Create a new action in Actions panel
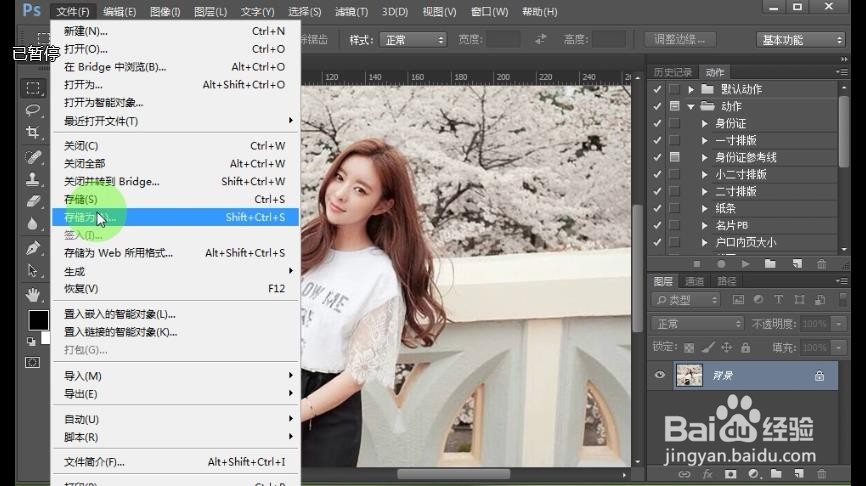Image resolution: width=866 pixels, height=486 pixels. [x=797, y=263]
